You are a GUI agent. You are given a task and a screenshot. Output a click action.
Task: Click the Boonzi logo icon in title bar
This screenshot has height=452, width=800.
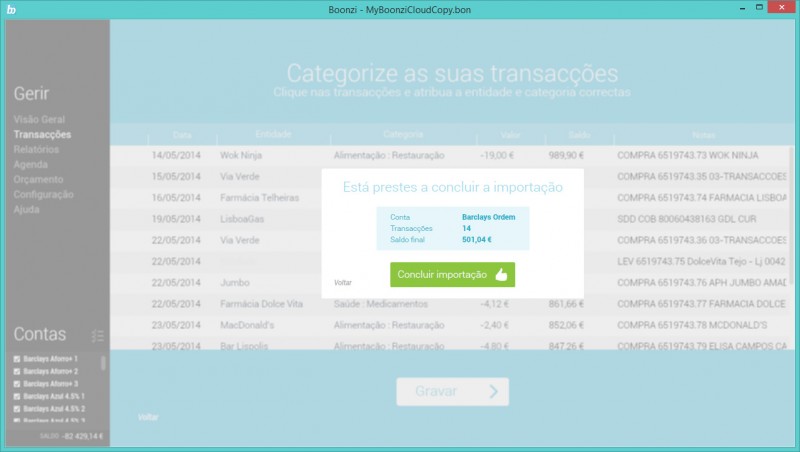click(x=10, y=9)
